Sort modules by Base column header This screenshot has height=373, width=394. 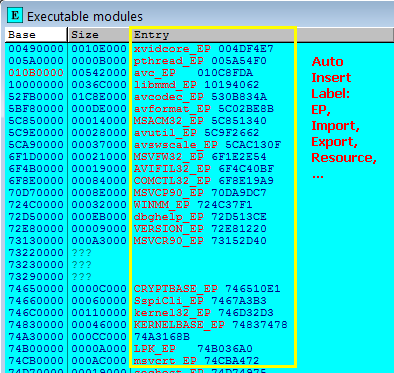click(36, 35)
